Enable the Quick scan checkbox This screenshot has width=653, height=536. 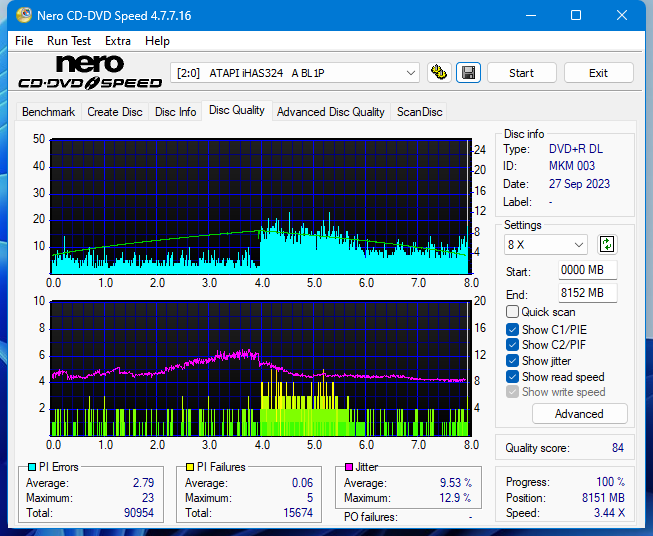point(512,312)
